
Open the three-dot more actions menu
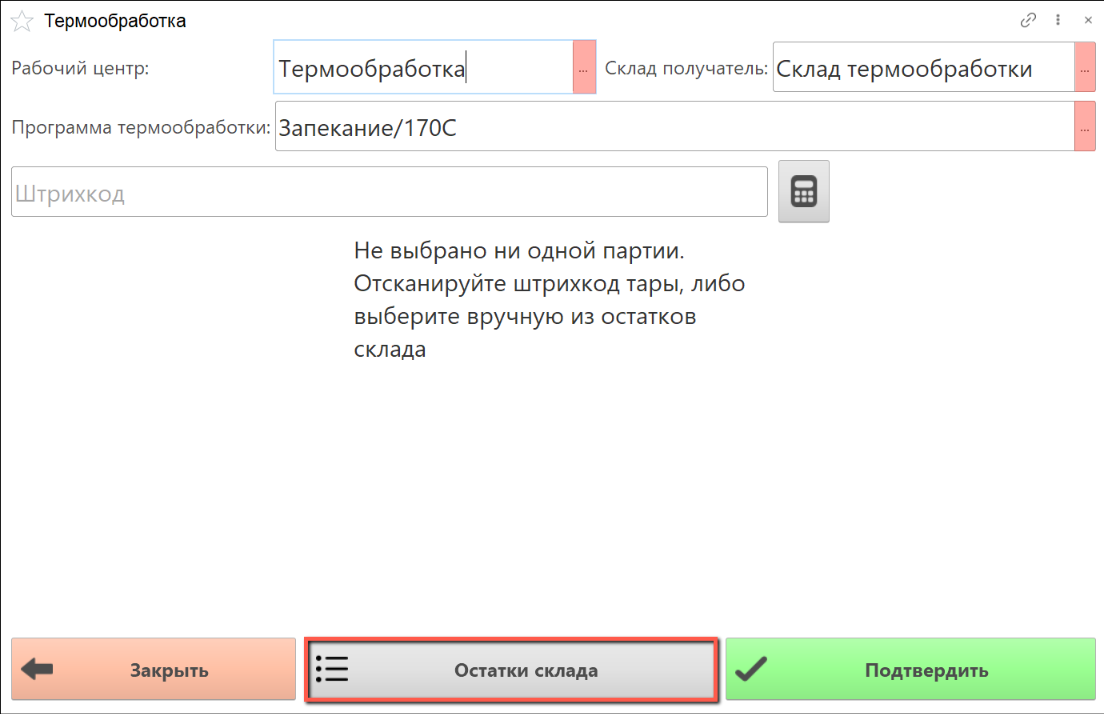1057,20
